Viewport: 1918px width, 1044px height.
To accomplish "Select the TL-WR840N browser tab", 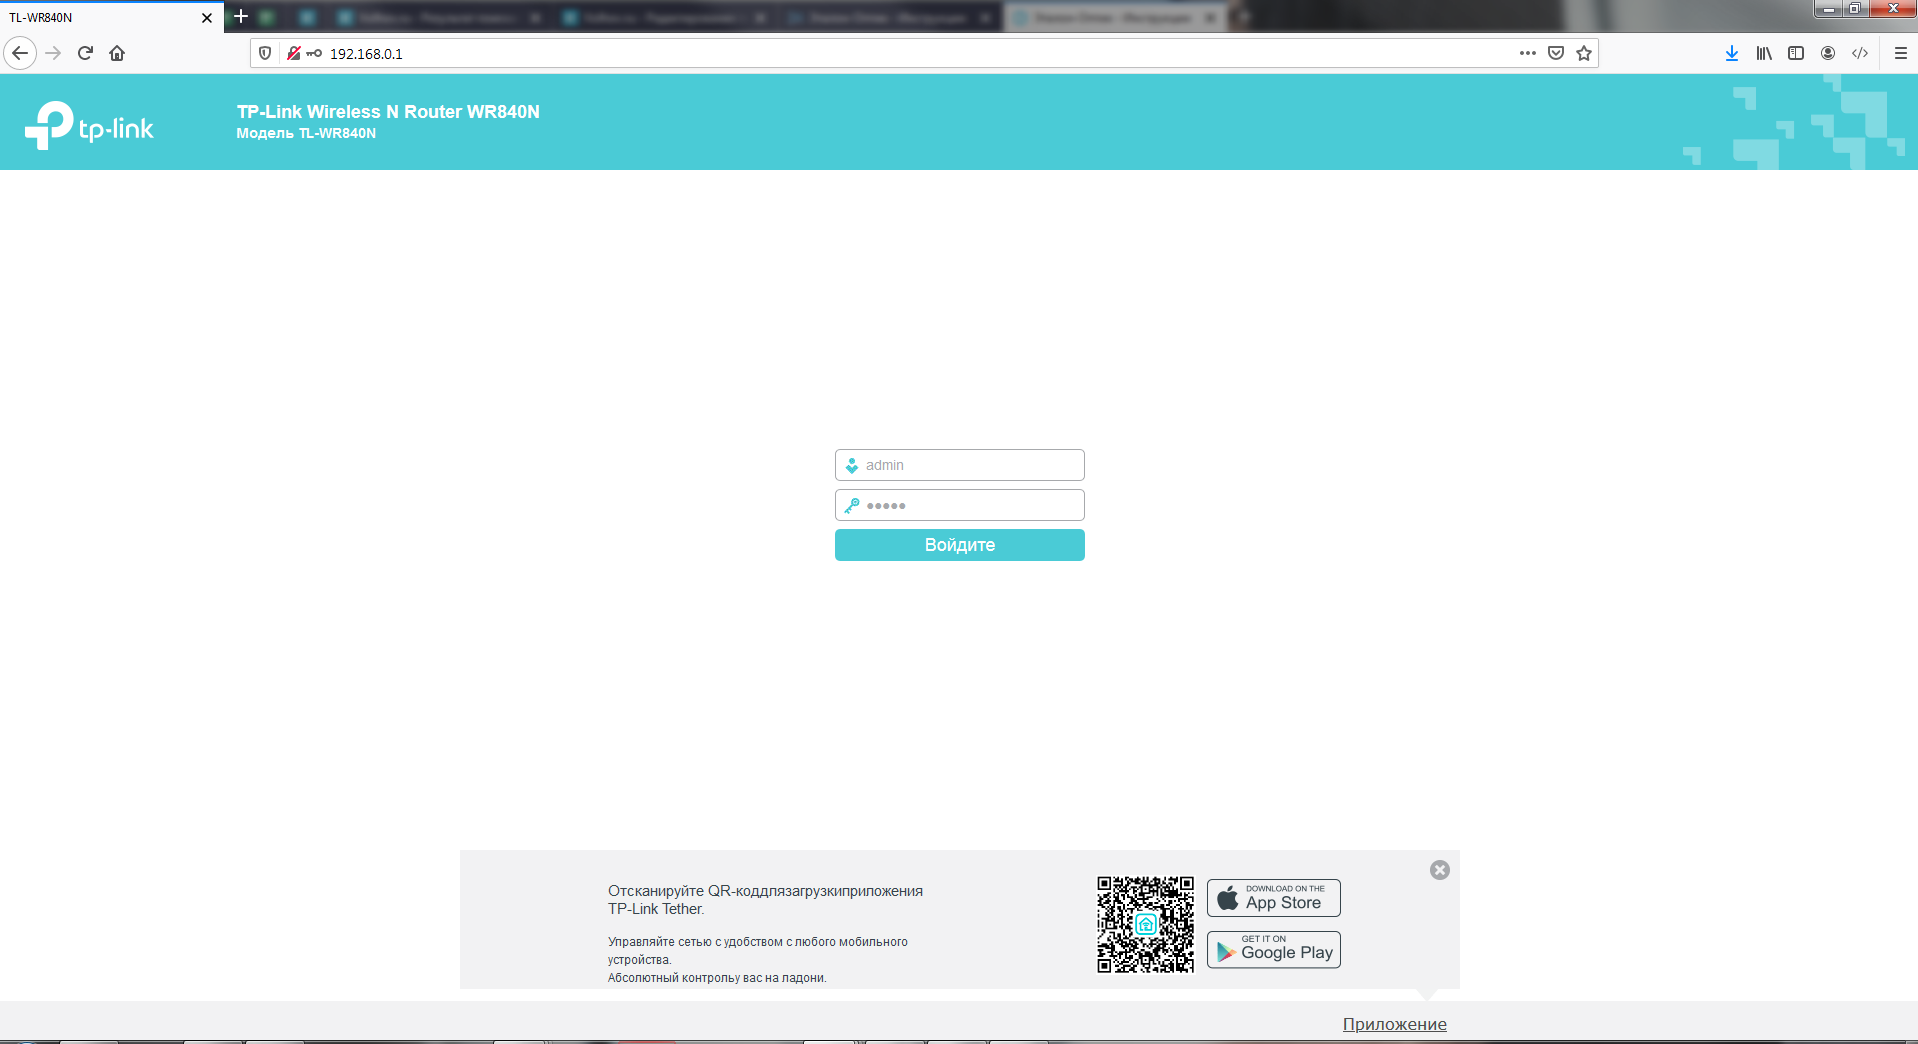I will (x=110, y=18).
